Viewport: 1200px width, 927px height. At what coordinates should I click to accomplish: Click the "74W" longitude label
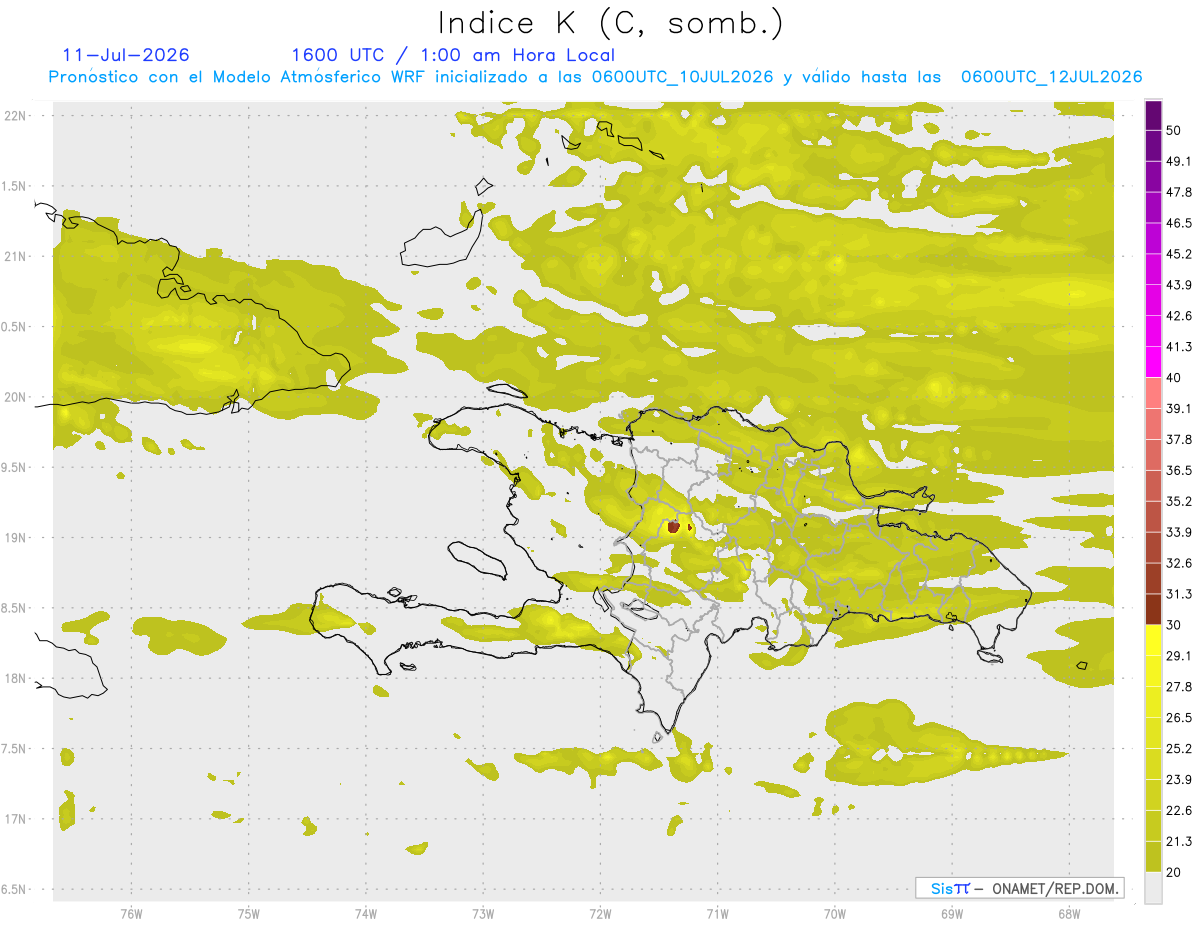pyautogui.click(x=366, y=914)
